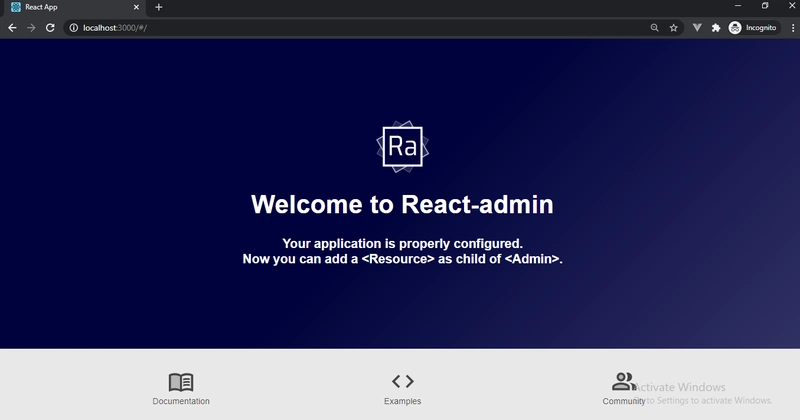Click the Examples code brackets icon

403,381
